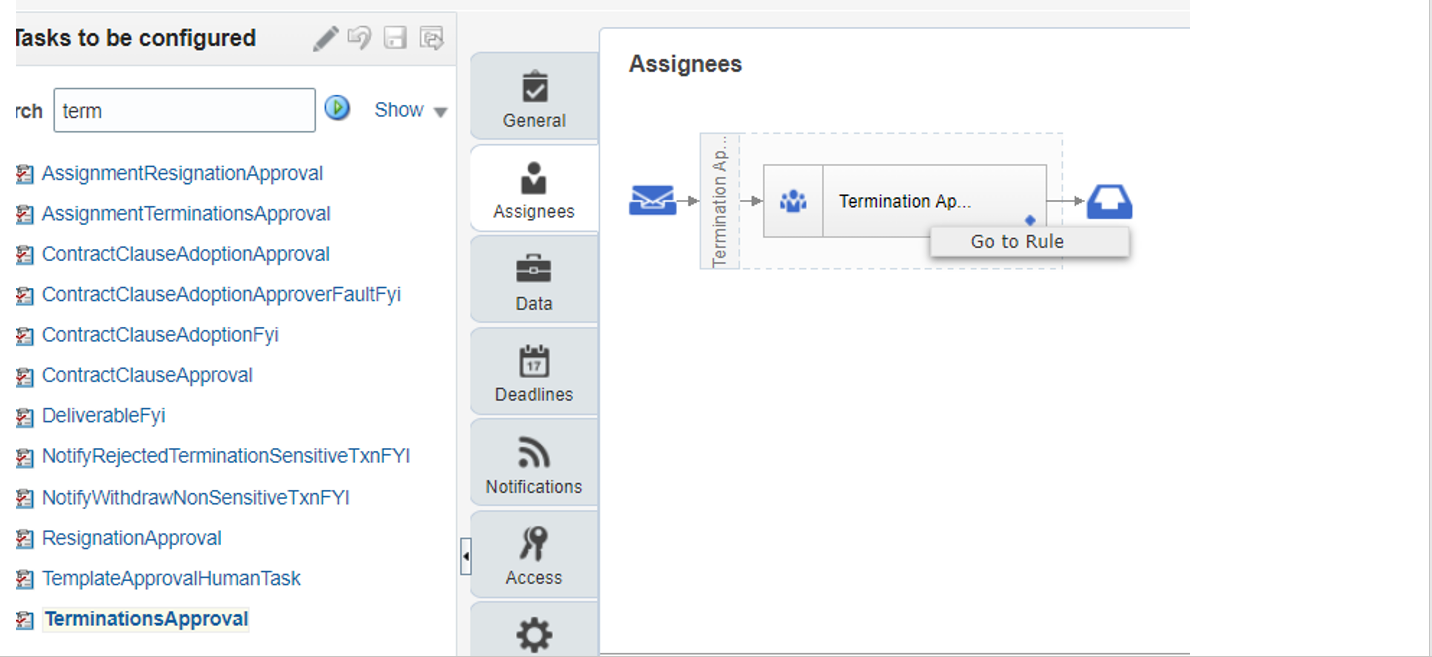Click the revert changes arrow icon
This screenshot has height=657, width=1432.
359,37
